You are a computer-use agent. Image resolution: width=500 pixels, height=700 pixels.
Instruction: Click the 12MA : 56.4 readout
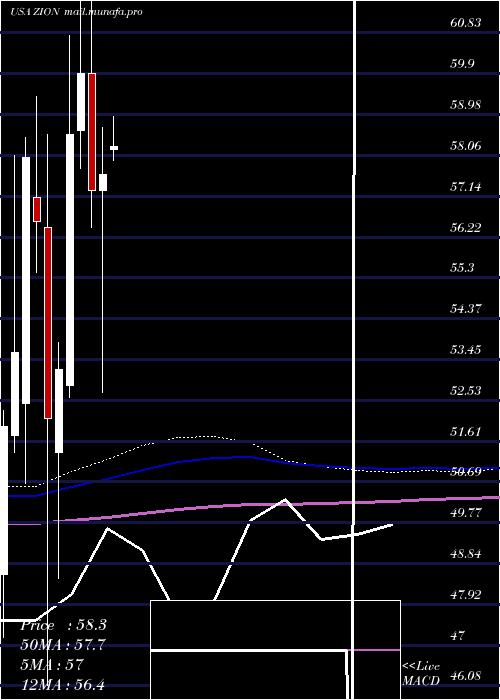click(62, 684)
